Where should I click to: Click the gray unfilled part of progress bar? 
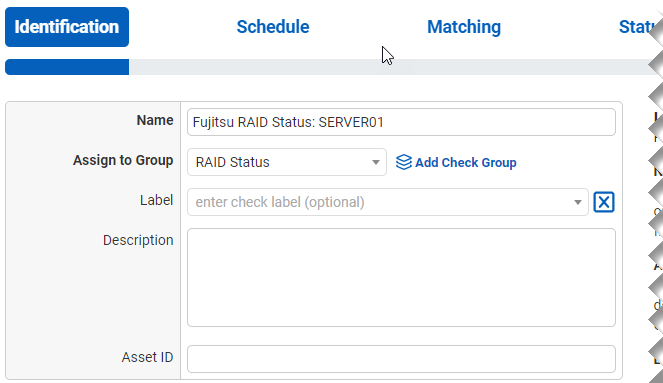pos(389,67)
